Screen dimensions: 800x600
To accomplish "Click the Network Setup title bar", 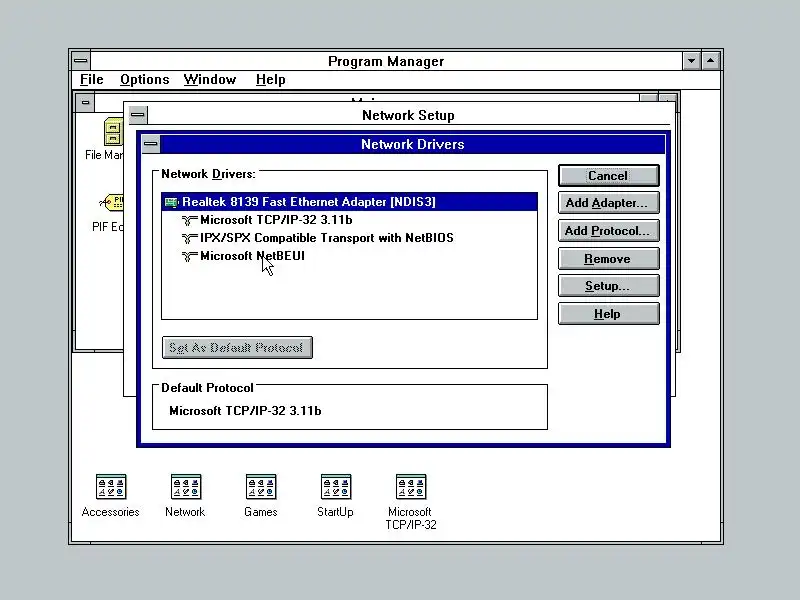I will 408,115.
